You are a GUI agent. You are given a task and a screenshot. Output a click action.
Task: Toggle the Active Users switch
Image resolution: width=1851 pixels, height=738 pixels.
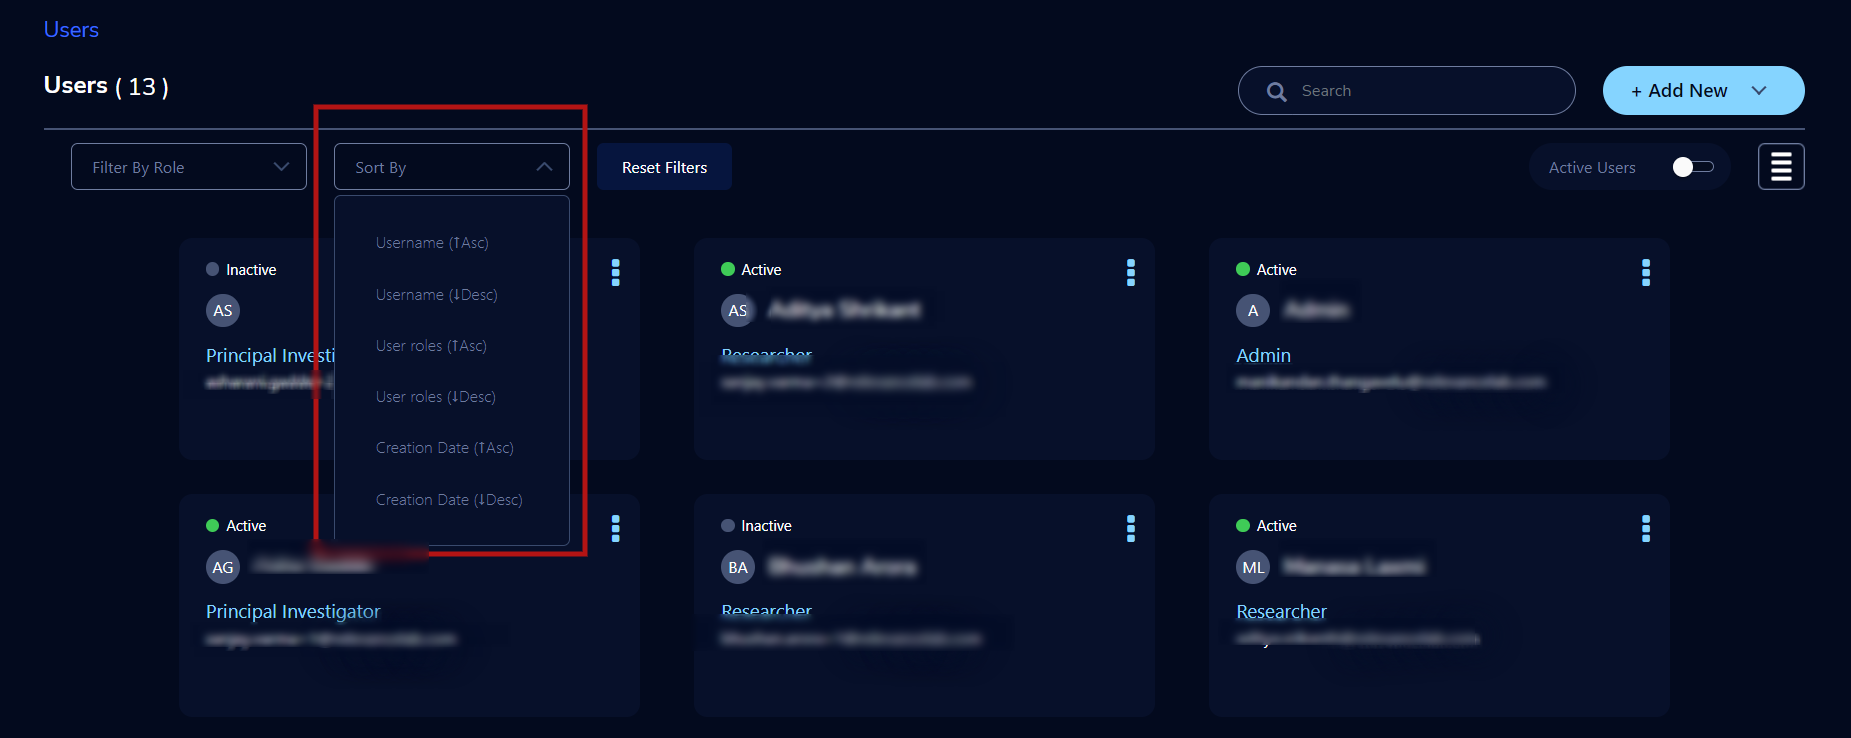tap(1693, 167)
